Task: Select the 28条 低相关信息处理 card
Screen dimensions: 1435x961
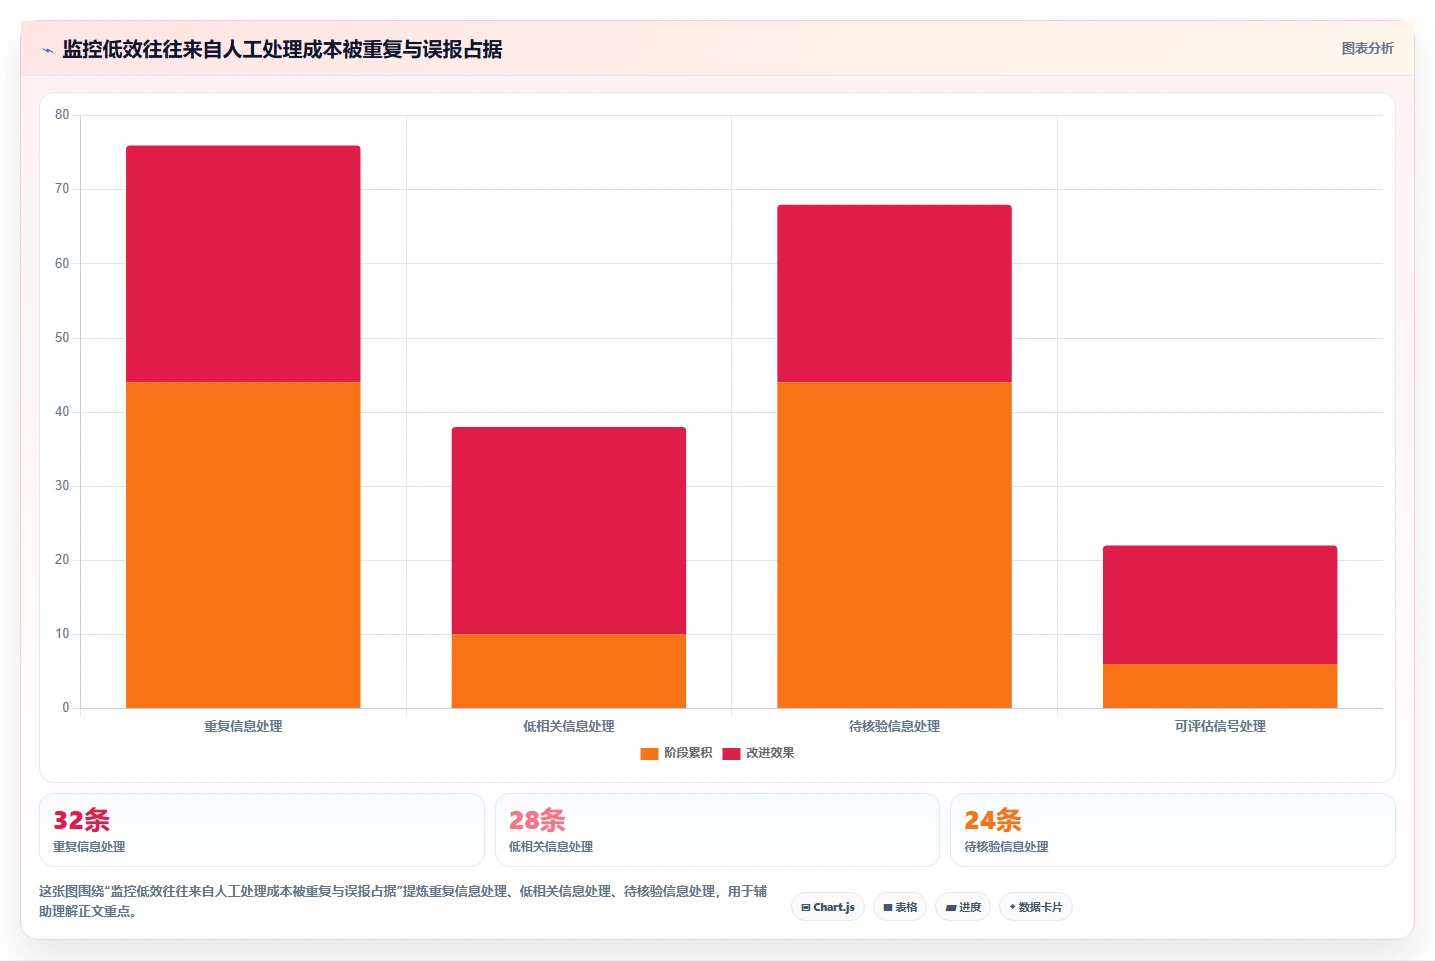Action: 717,830
